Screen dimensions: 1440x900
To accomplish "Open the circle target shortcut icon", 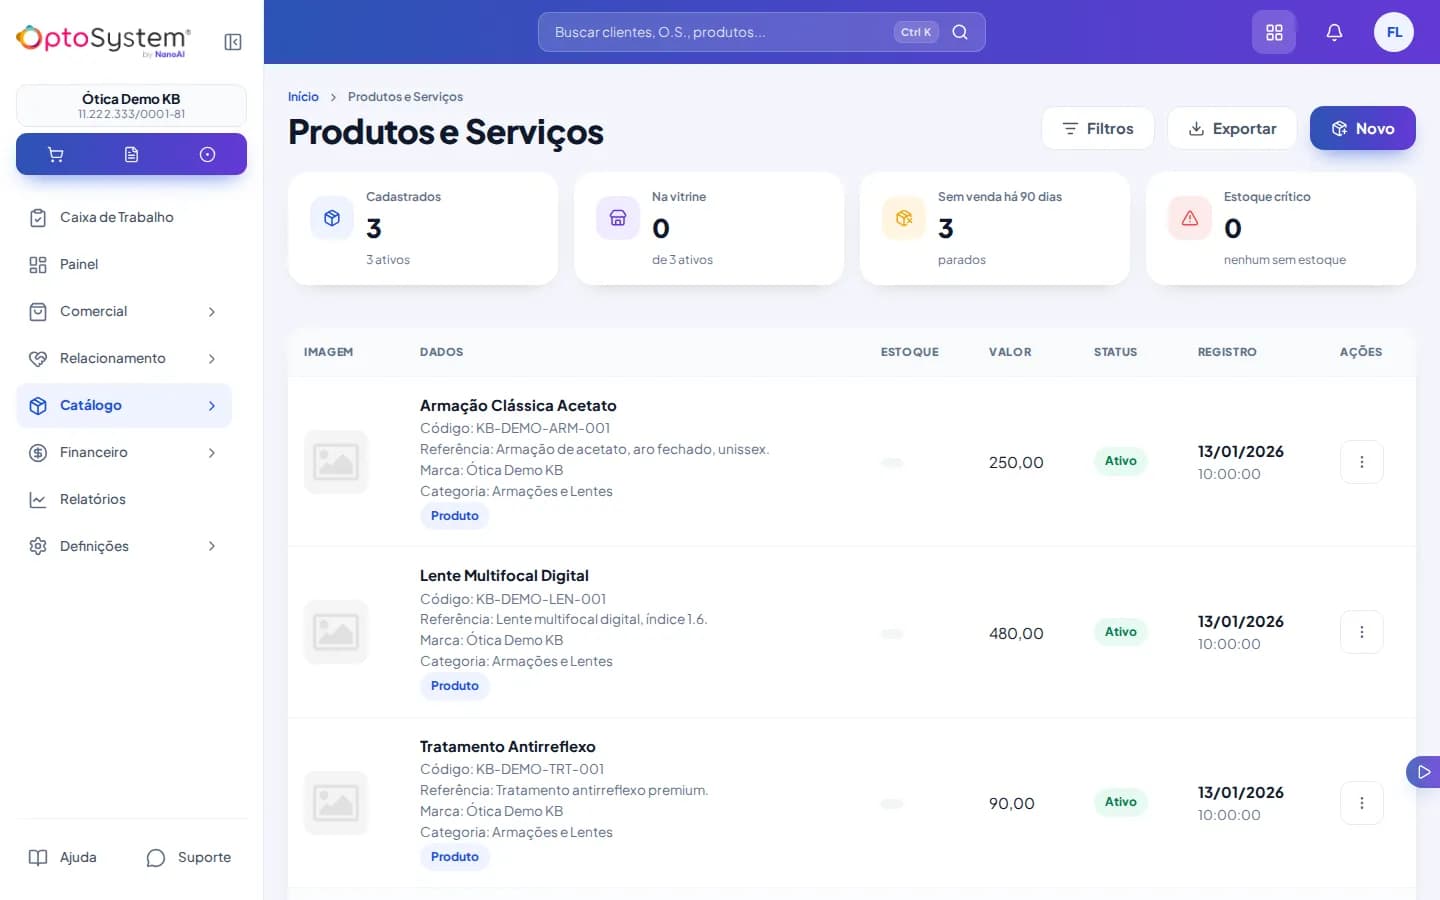I will point(207,154).
